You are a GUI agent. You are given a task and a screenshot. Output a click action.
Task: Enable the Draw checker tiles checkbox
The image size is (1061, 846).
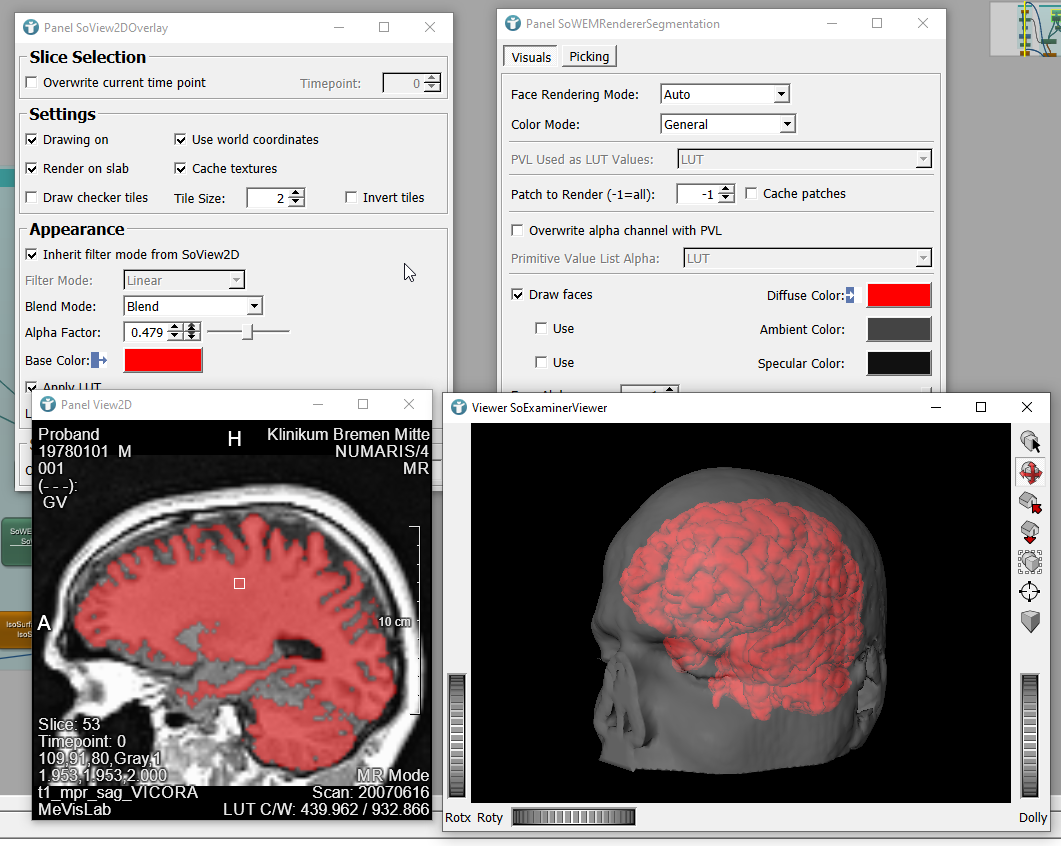point(32,198)
